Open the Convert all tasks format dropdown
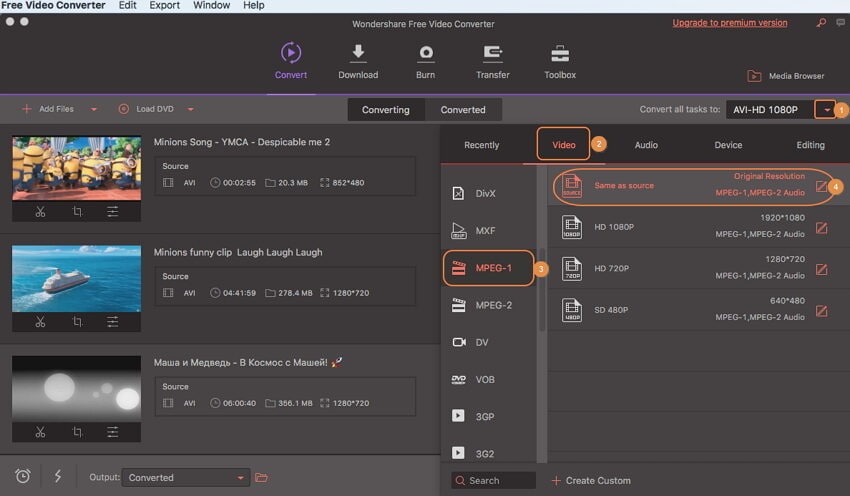The width and height of the screenshot is (850, 496). point(826,110)
